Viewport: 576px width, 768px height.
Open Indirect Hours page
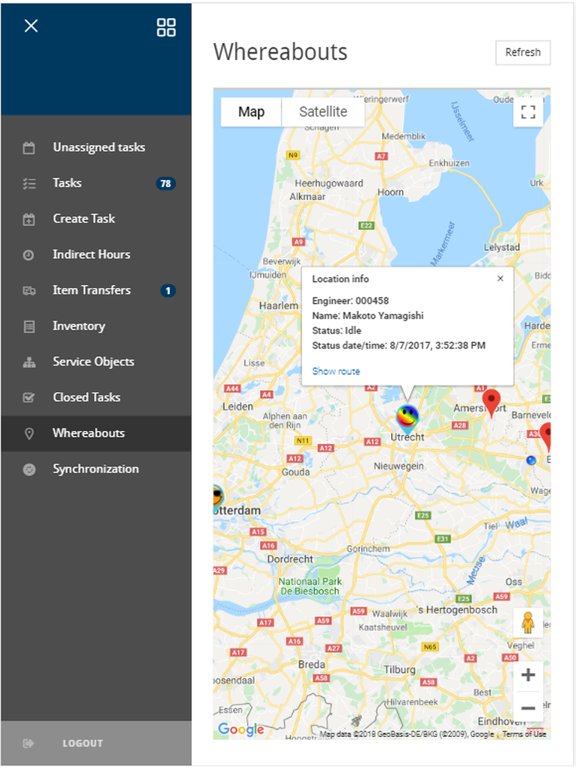tap(96, 255)
